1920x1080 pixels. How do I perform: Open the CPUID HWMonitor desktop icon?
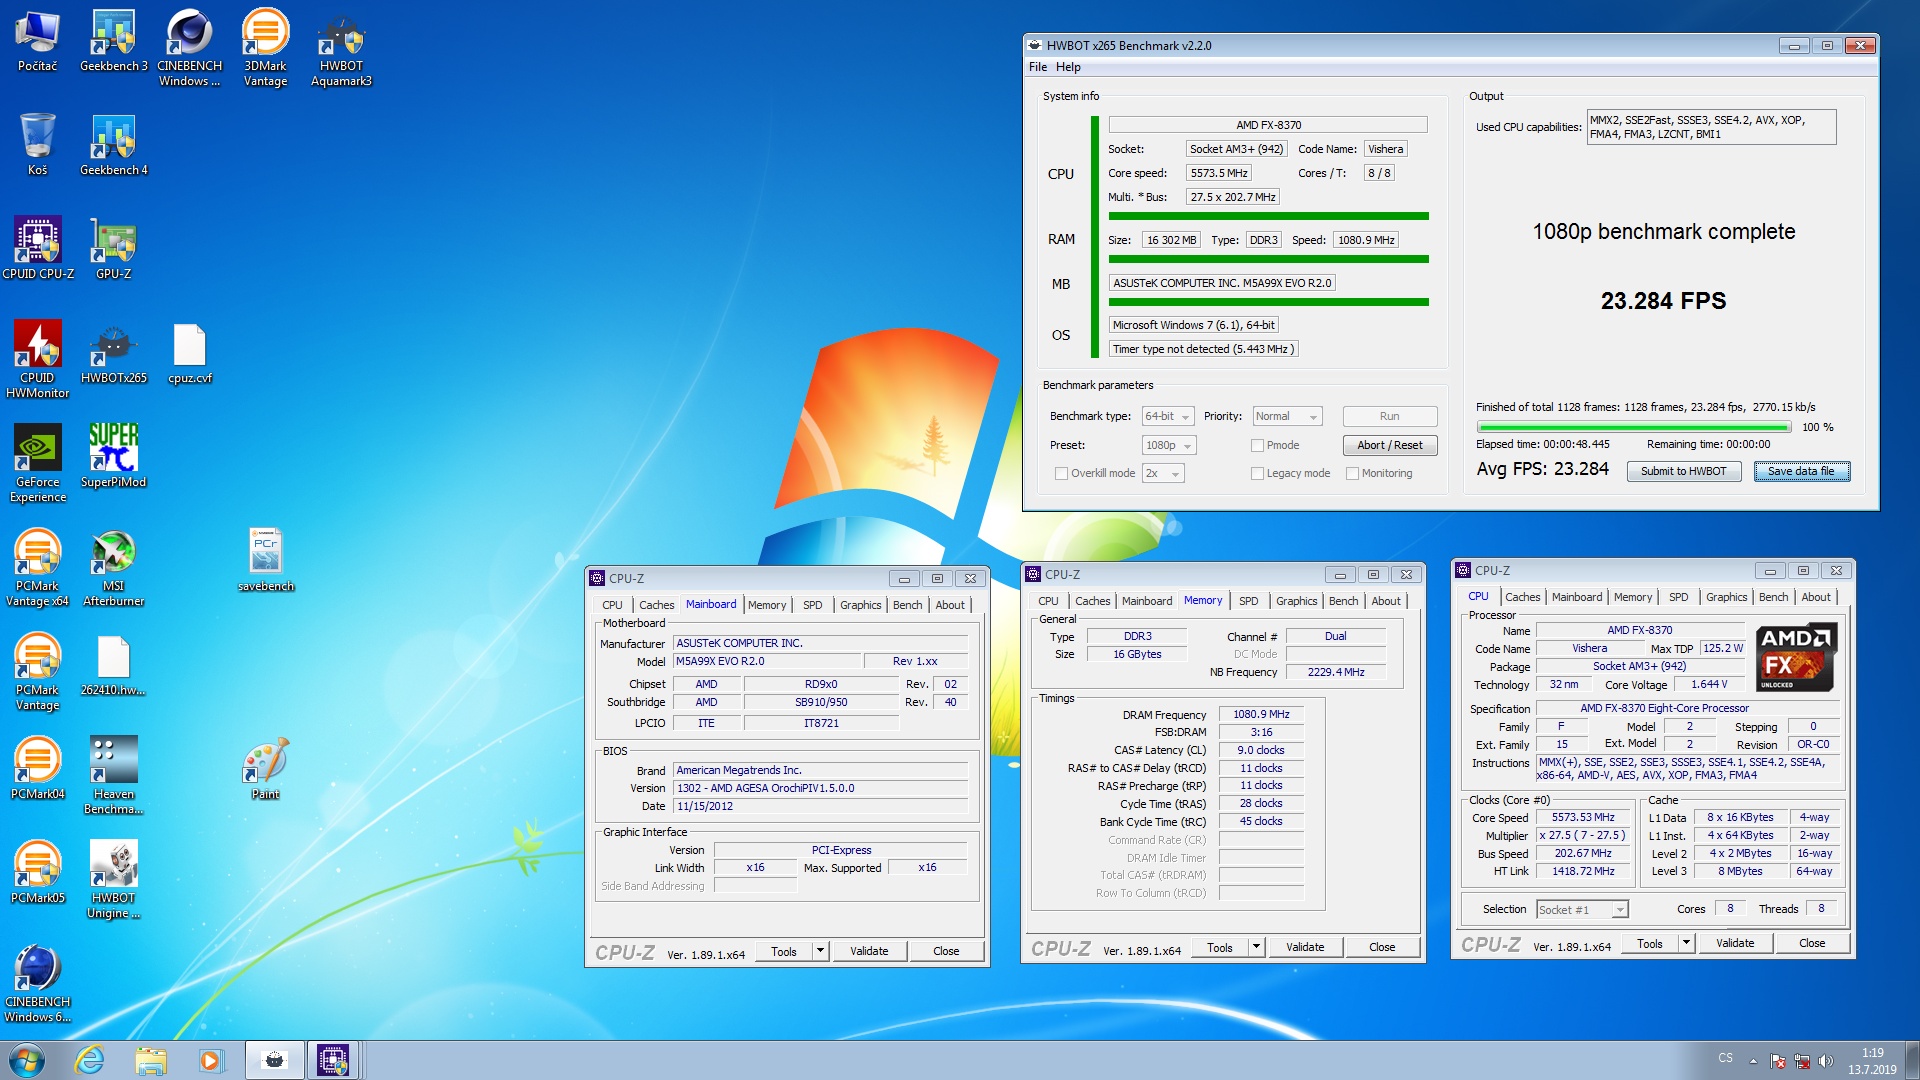click(x=37, y=359)
